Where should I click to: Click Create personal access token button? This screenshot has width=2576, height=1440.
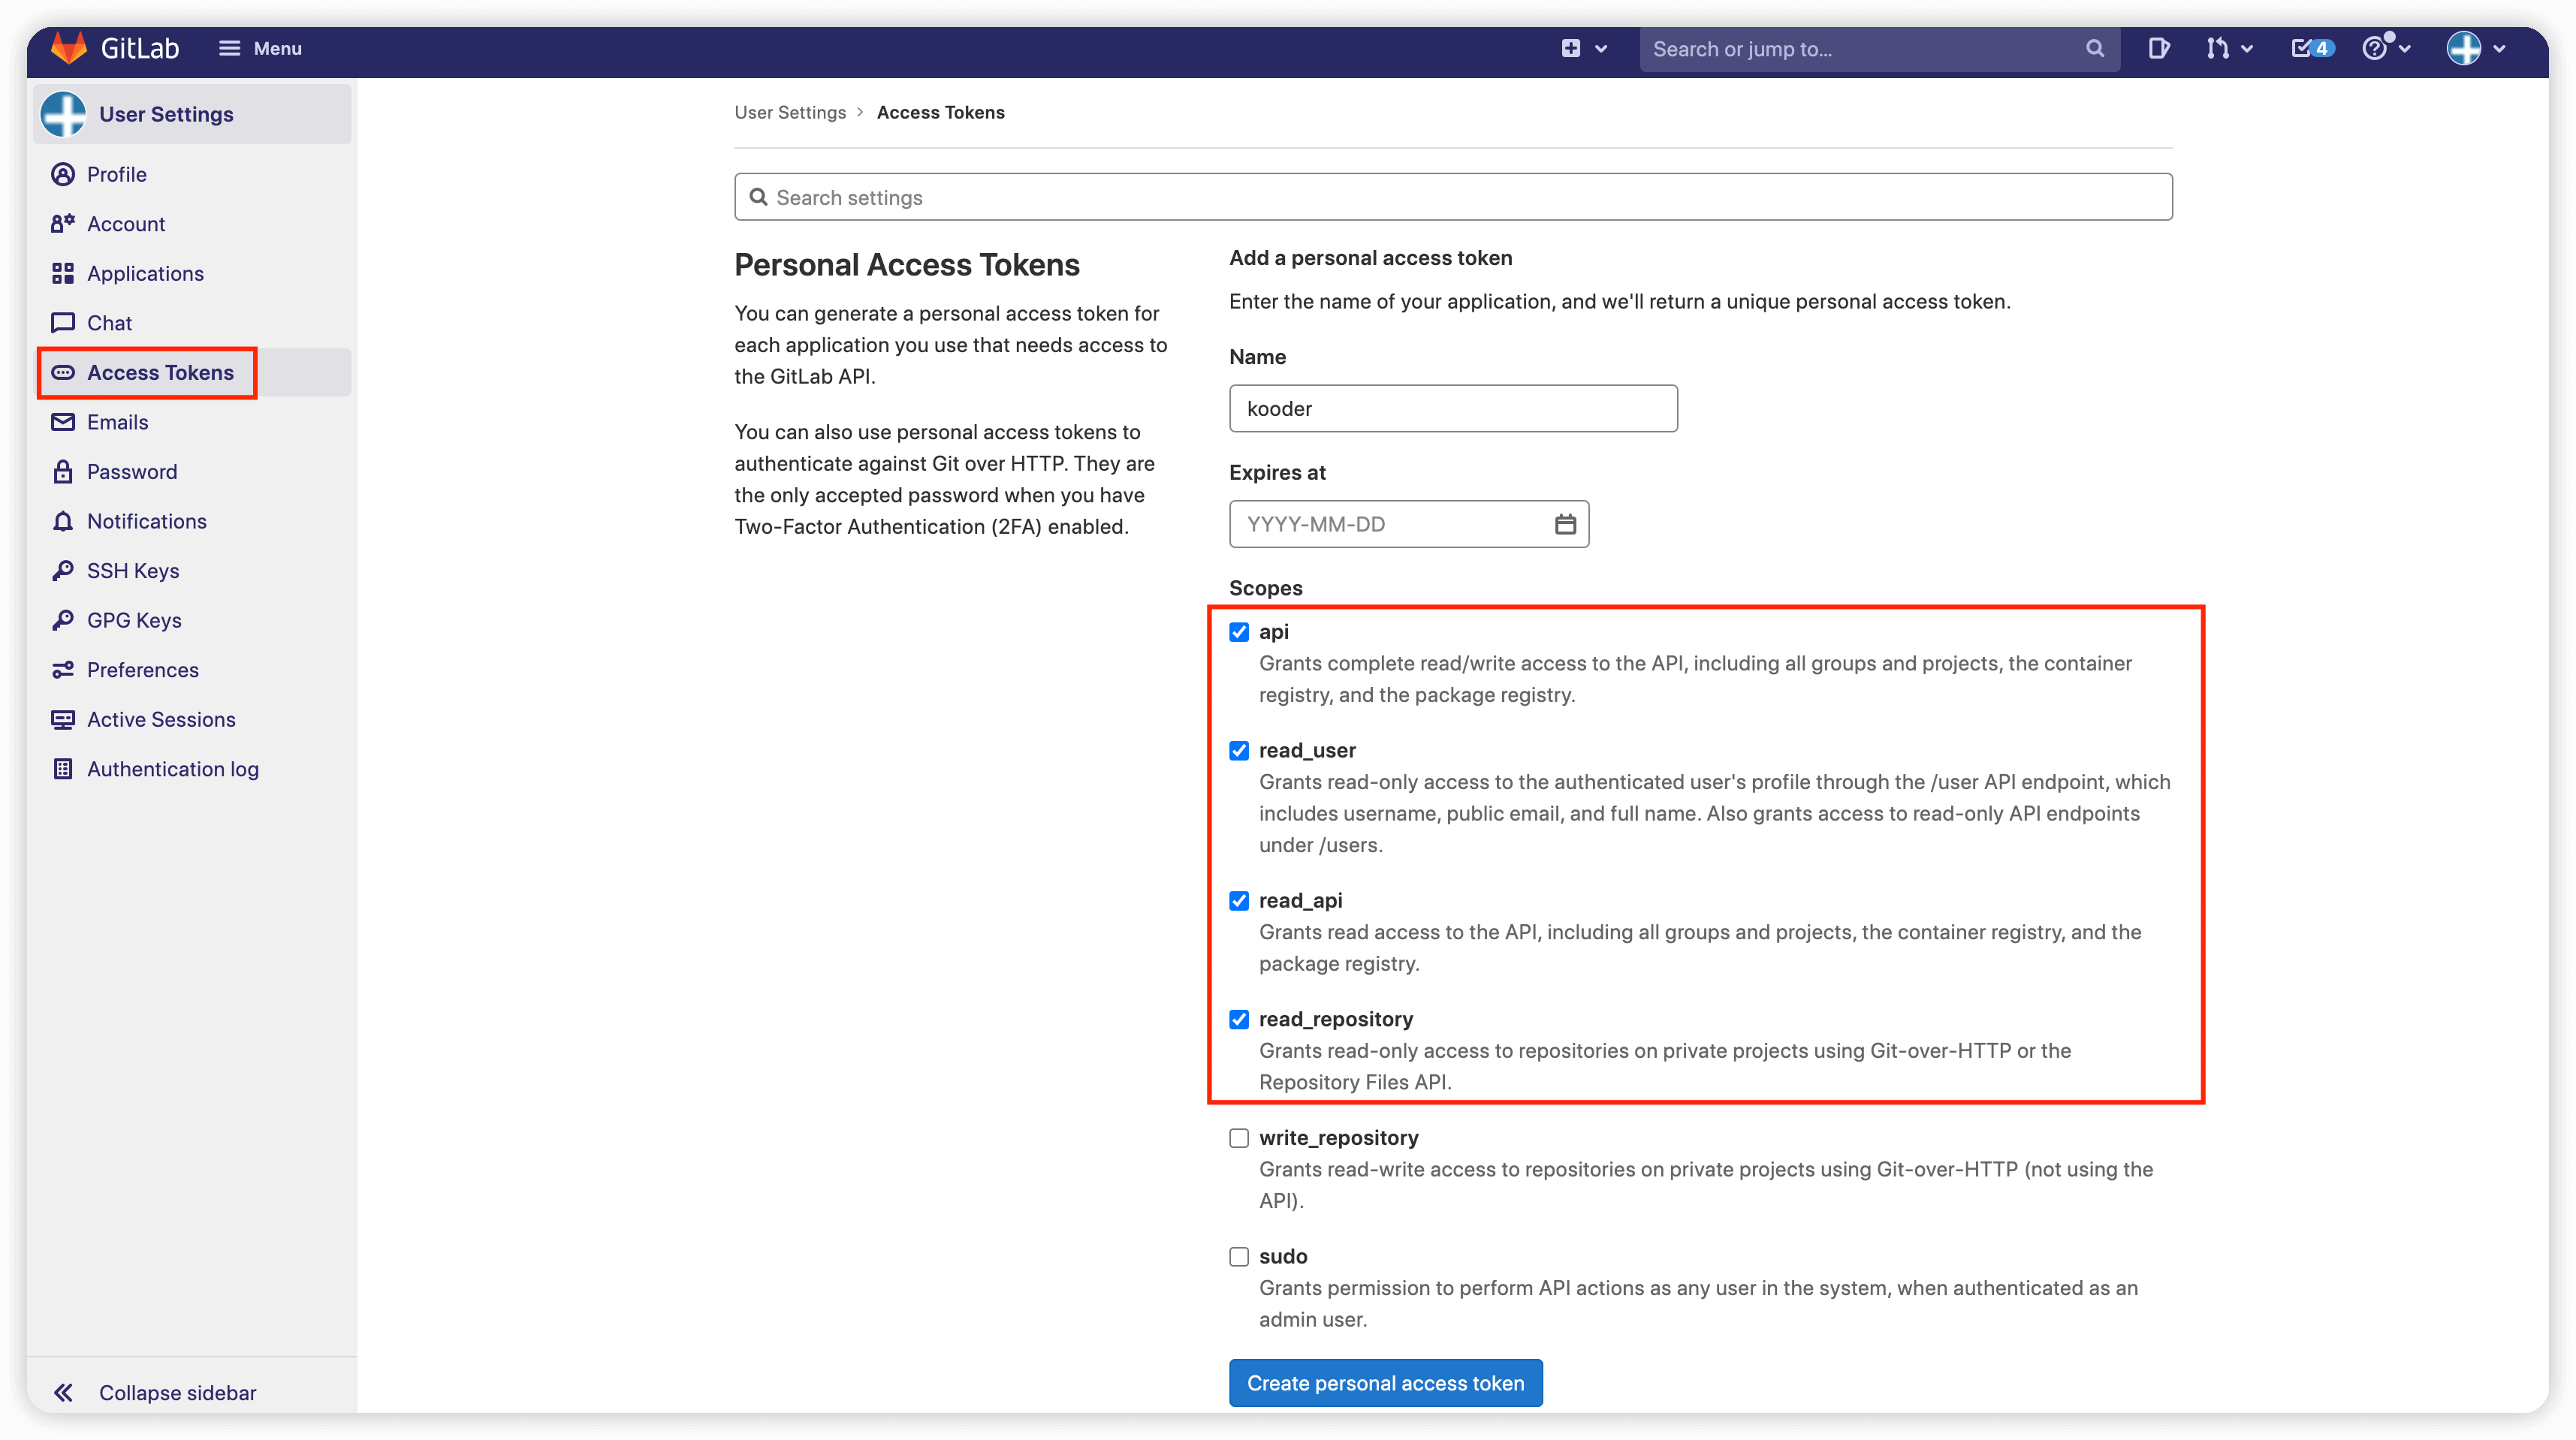[1385, 1382]
